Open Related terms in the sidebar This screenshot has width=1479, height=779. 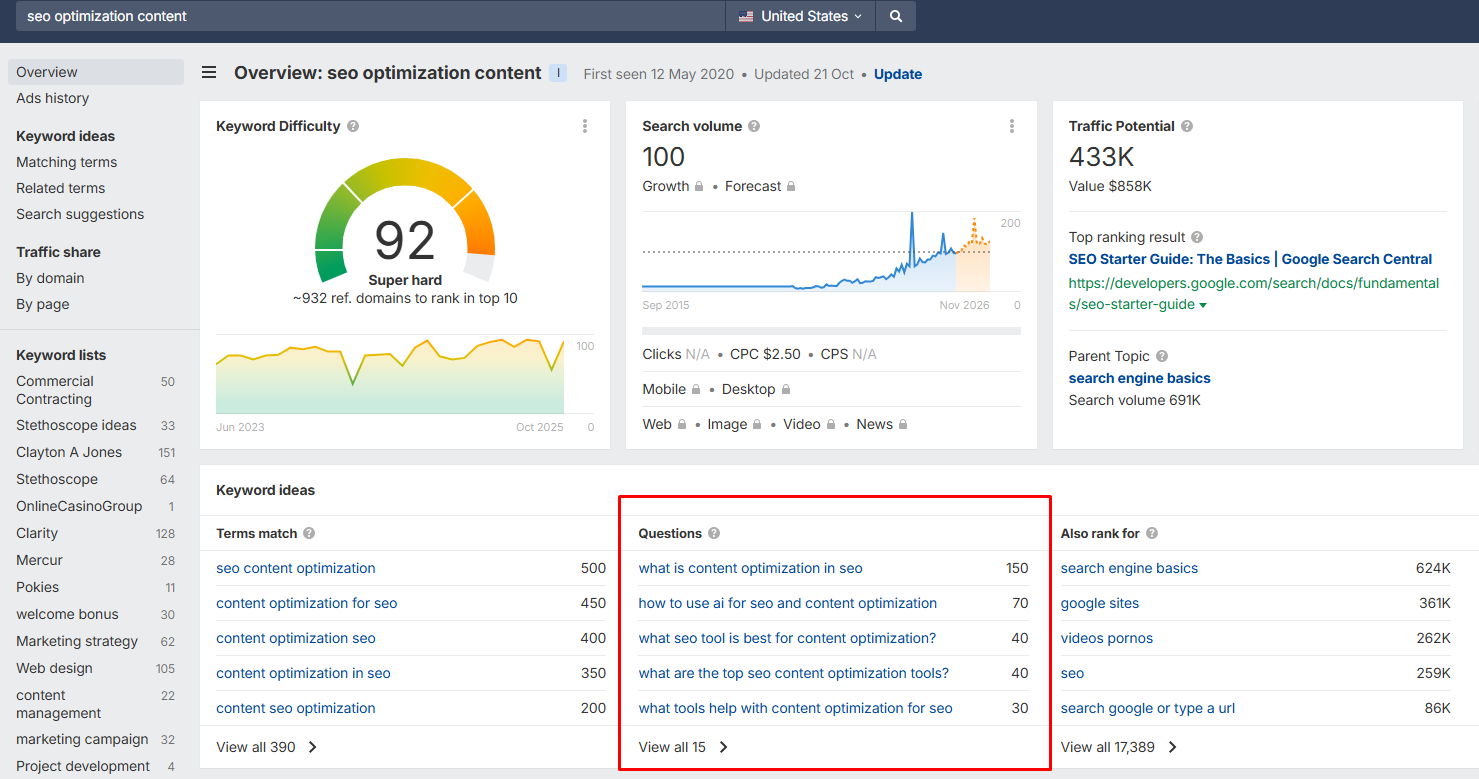60,188
